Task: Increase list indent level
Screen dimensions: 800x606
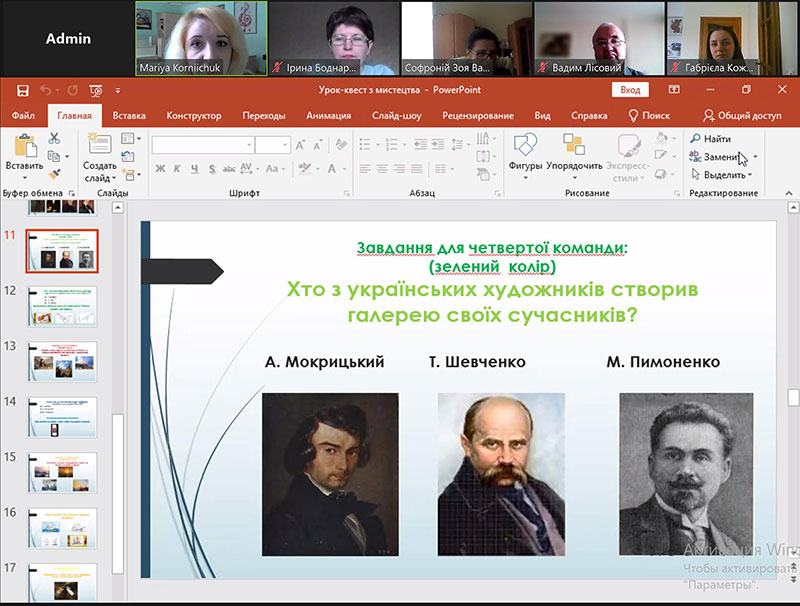Action: coord(438,144)
